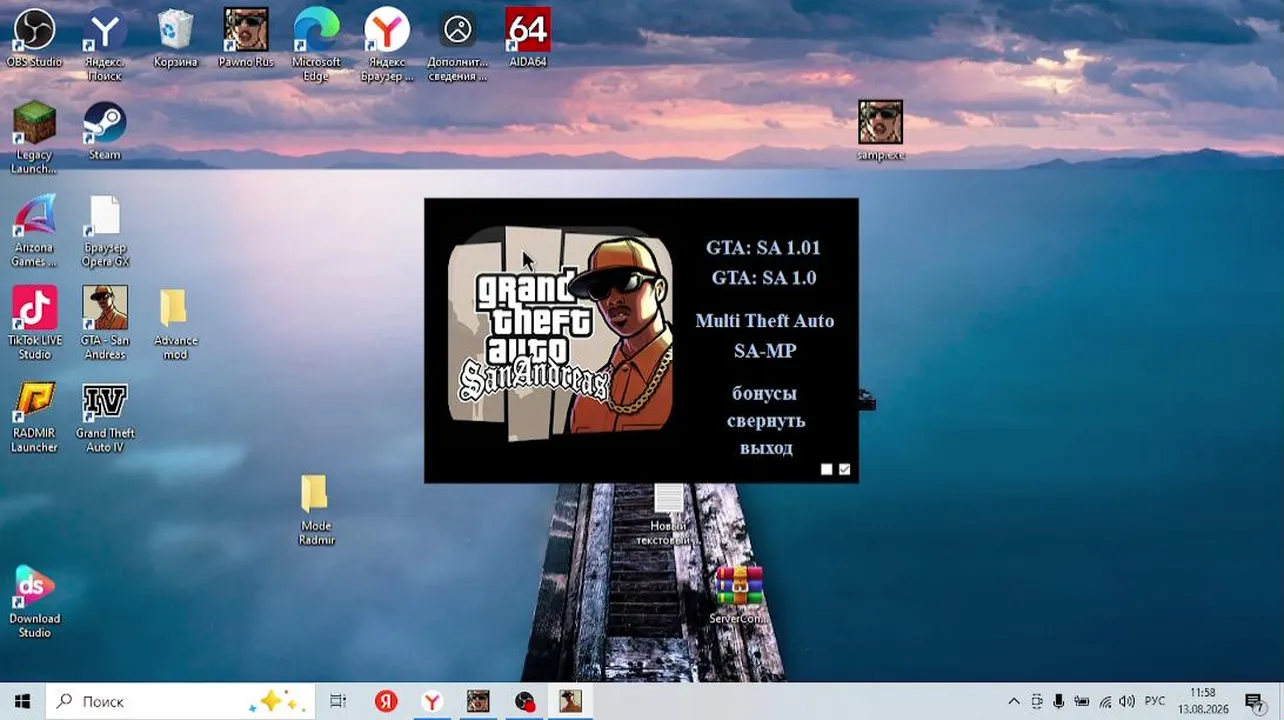This screenshot has height=720, width=1284.
Task: Select the Legacy Launcher Minecraft icon
Action: pos(34,138)
